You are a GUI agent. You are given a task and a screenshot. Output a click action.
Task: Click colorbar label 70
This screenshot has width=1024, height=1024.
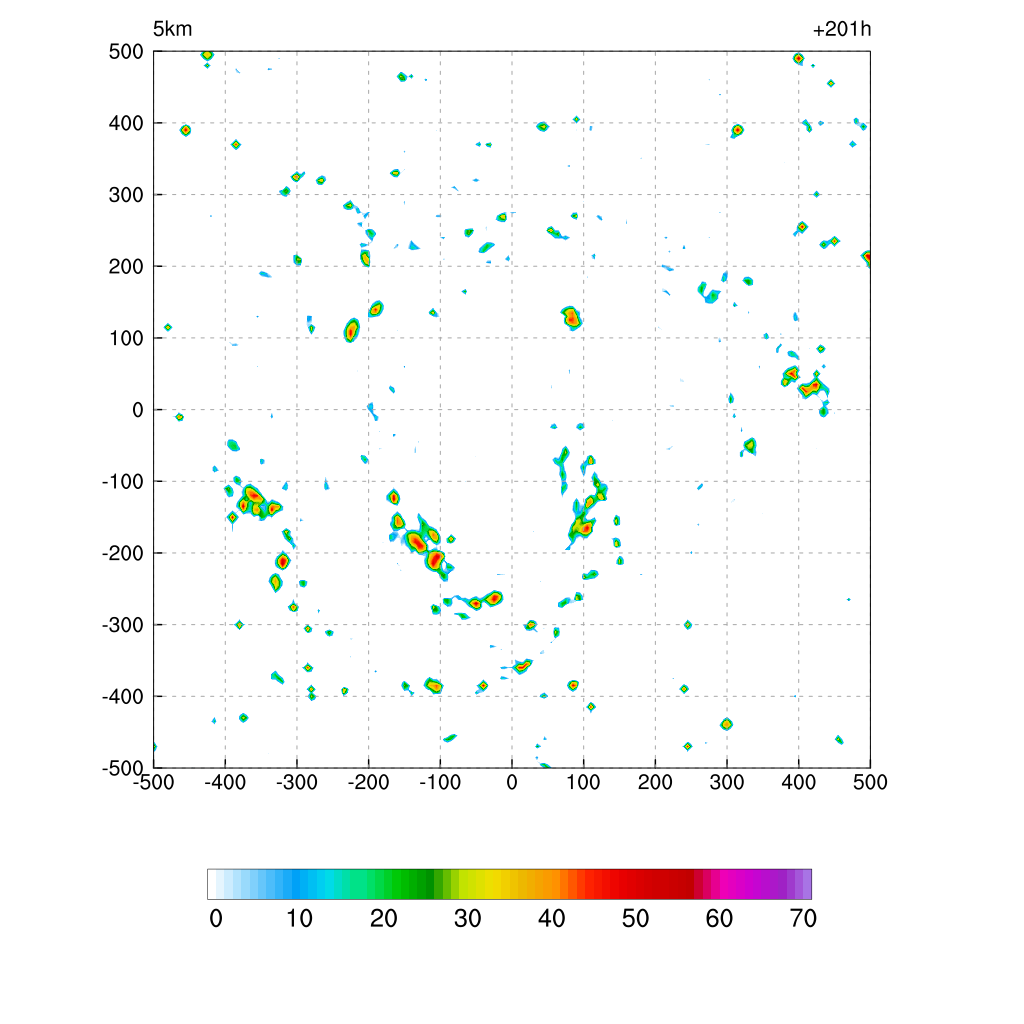tap(803, 919)
